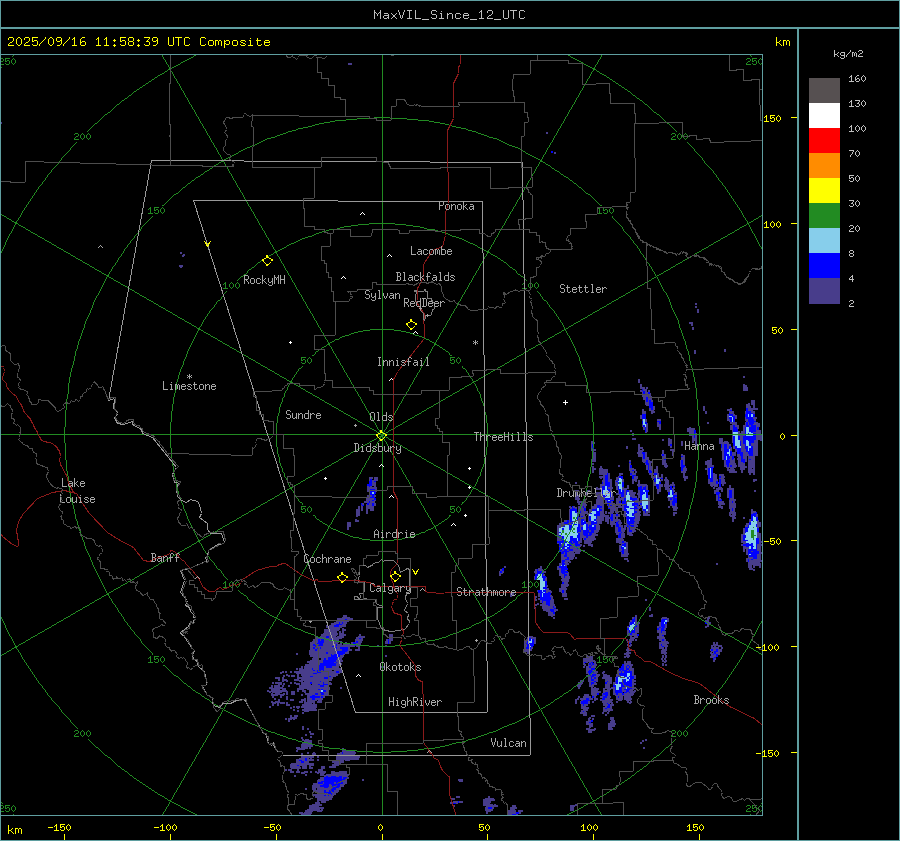Select the green legend color swatch
Image resolution: width=900 pixels, height=841 pixels.
click(x=824, y=215)
